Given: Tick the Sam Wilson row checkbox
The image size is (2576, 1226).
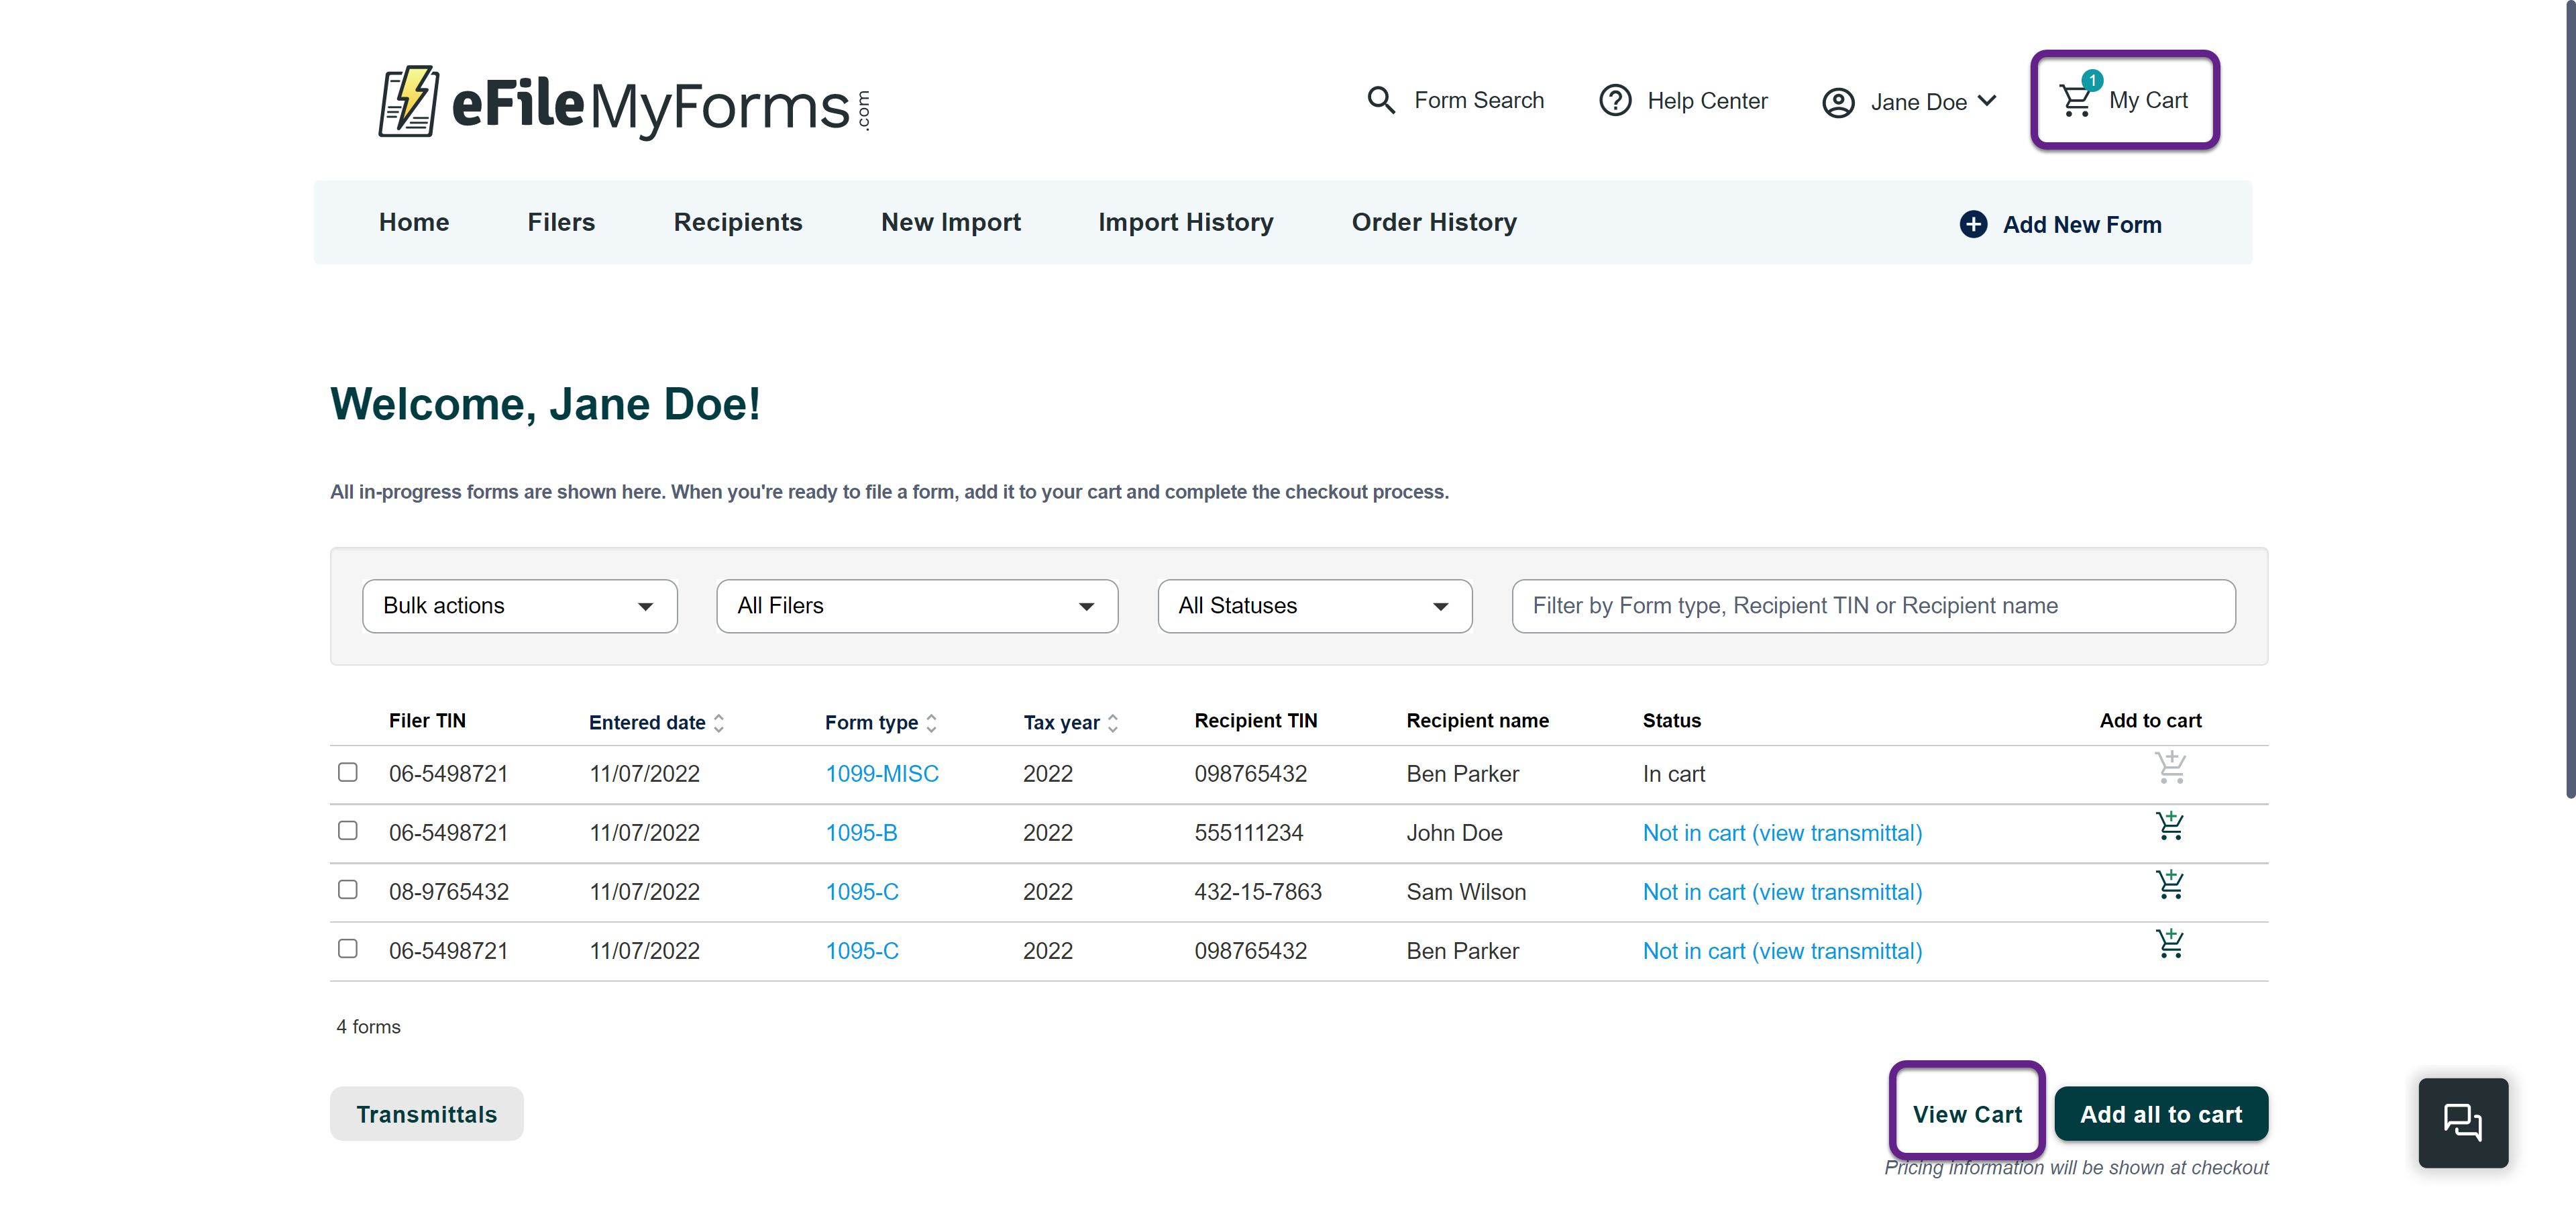Looking at the screenshot, I should tap(348, 890).
